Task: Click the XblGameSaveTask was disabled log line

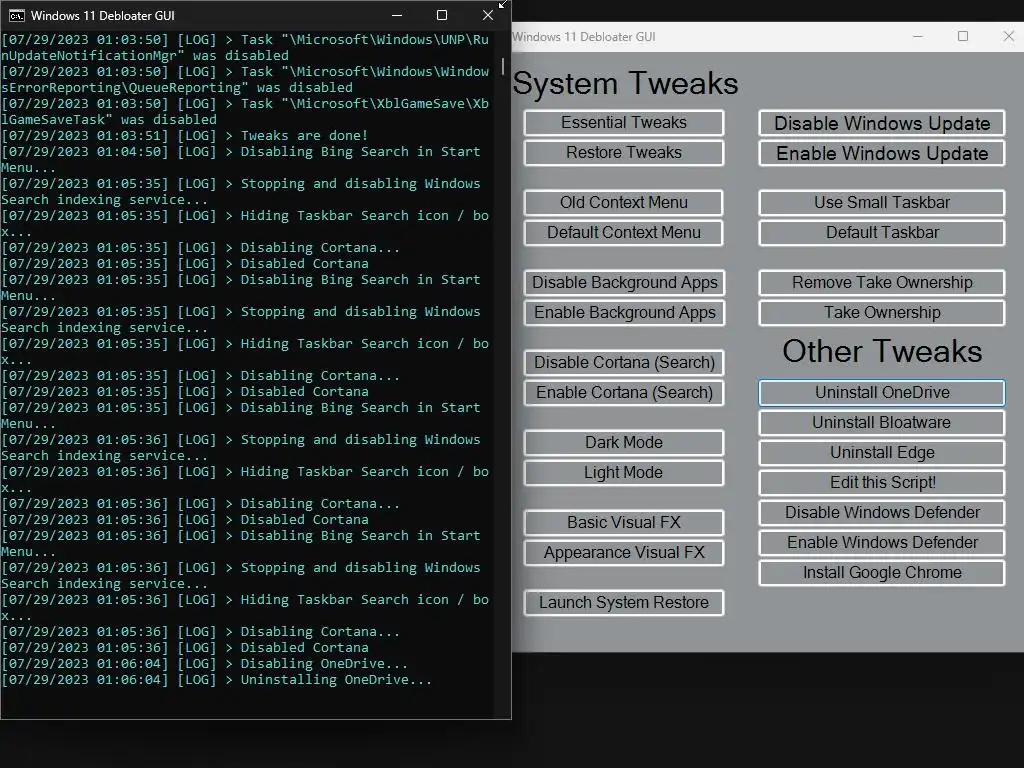Action: (x=245, y=112)
